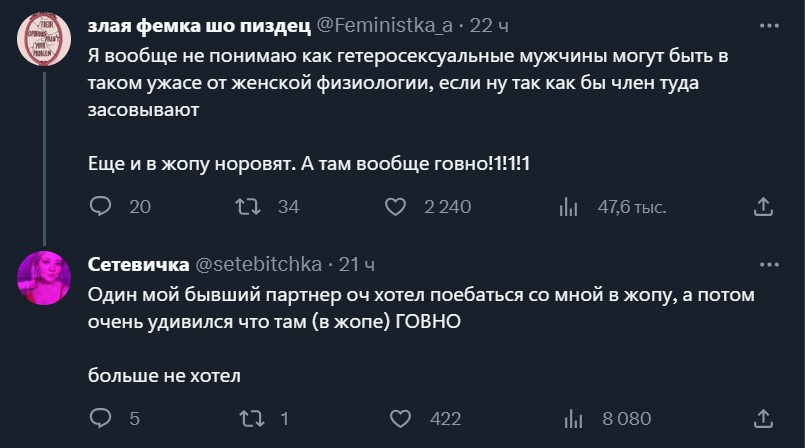Viewport: 805px width, 448px height.
Task: Retweet the first tweet by Feministka_a
Action: click(246, 207)
